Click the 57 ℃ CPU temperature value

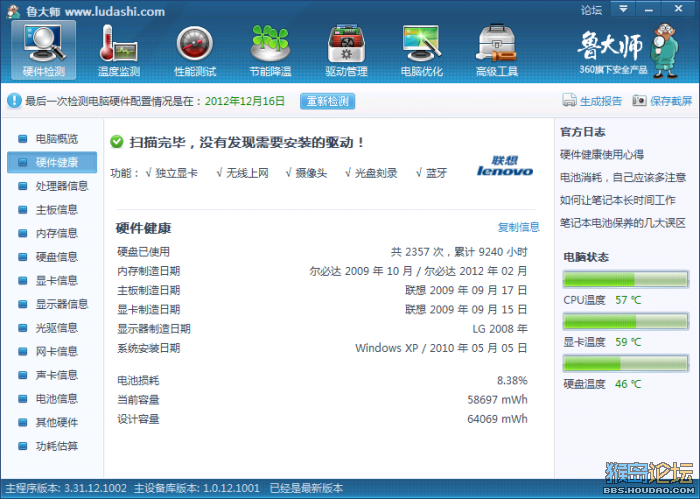tap(628, 300)
